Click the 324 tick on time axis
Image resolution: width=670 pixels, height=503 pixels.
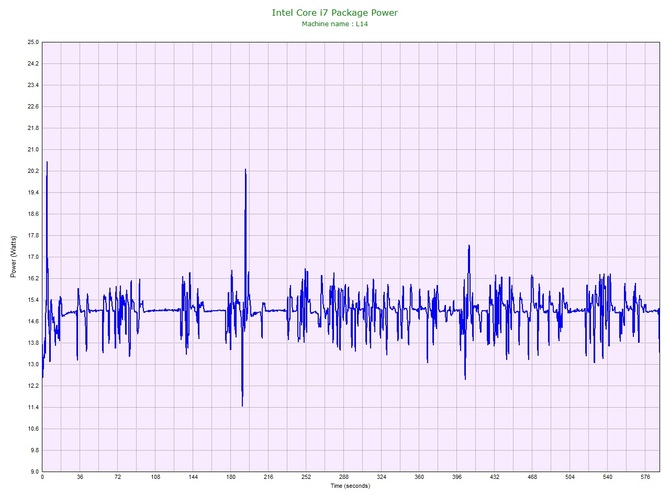tap(382, 477)
